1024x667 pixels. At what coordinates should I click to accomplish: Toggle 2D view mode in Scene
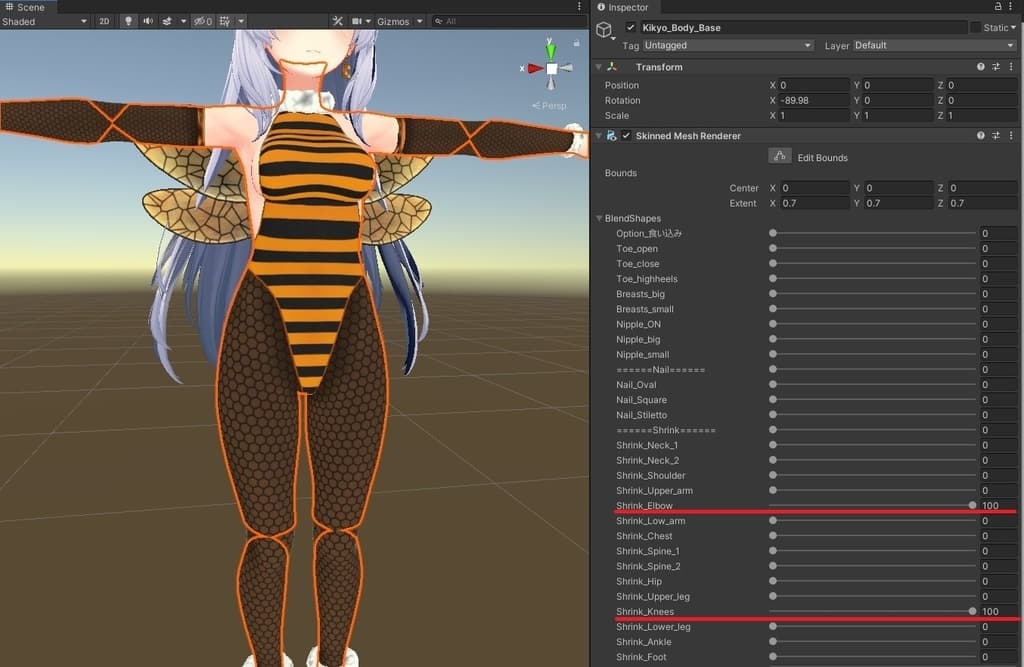[x=104, y=21]
